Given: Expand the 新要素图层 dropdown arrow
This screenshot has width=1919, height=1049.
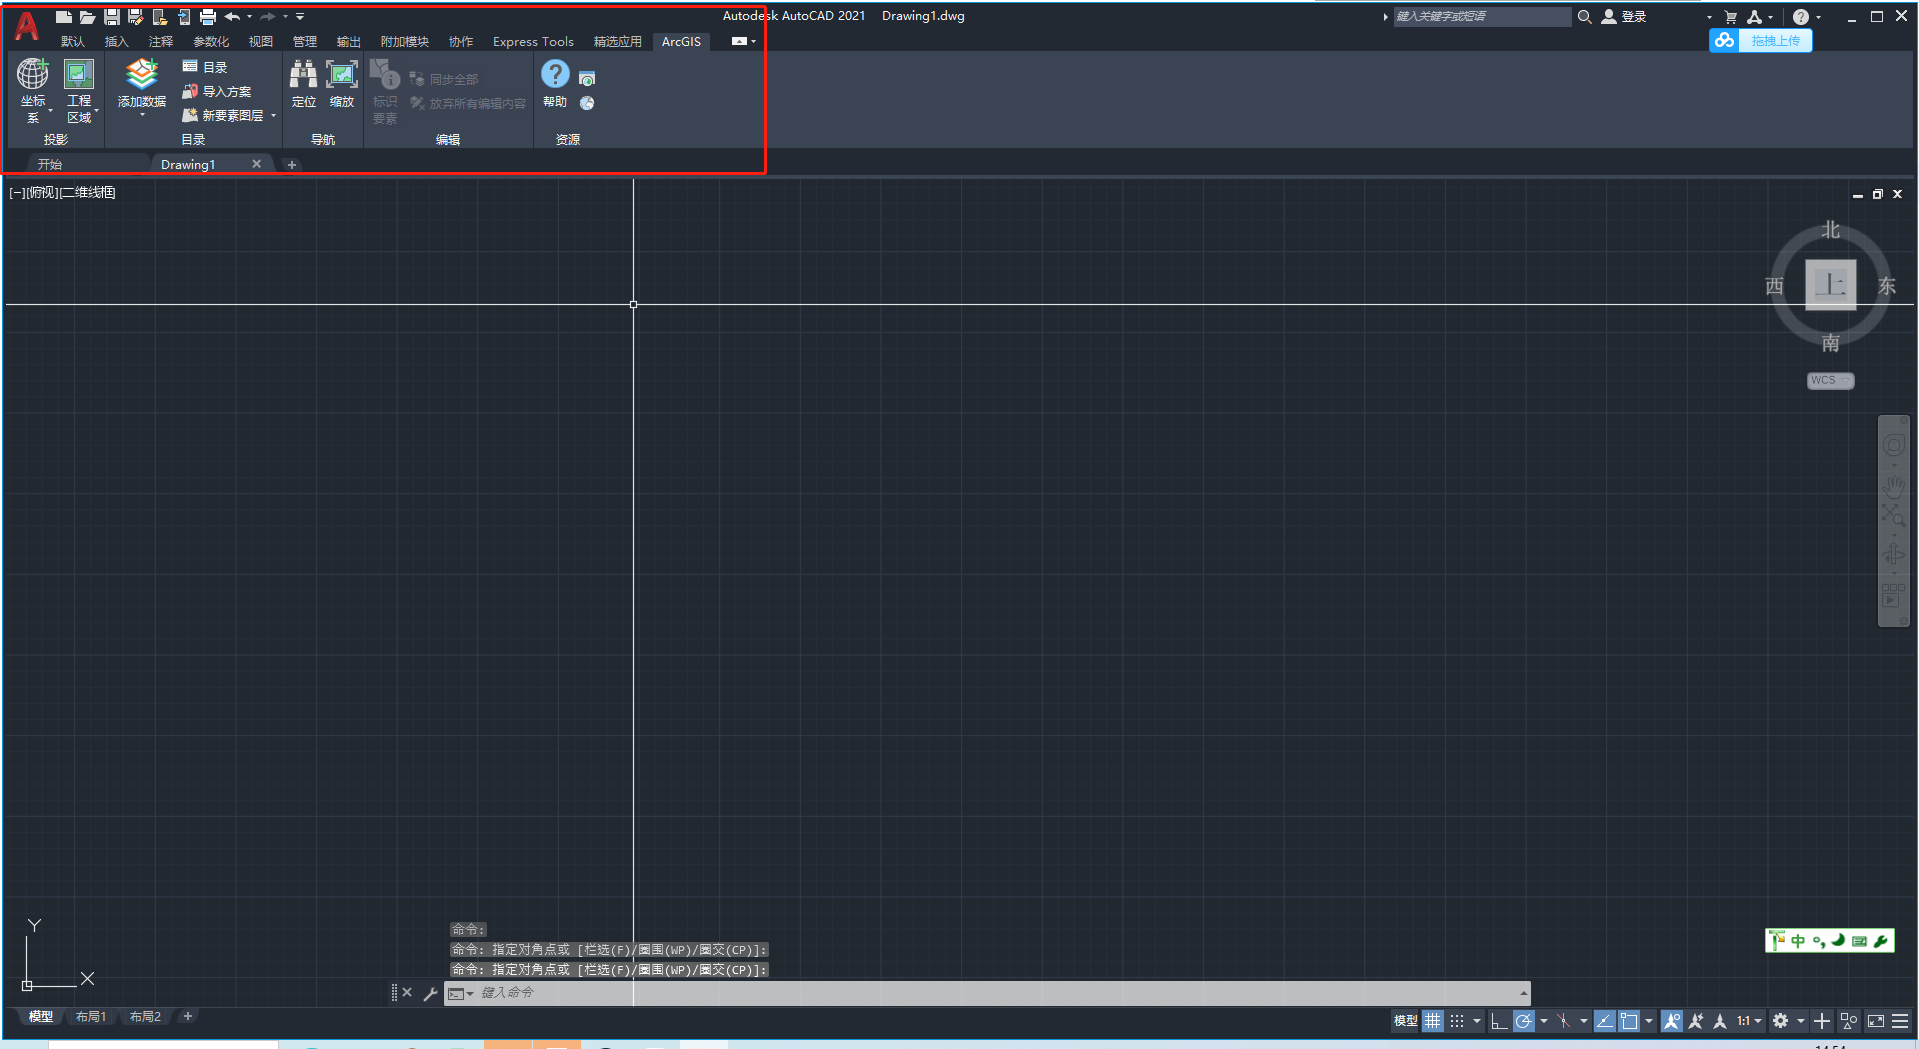Looking at the screenshot, I should (273, 116).
